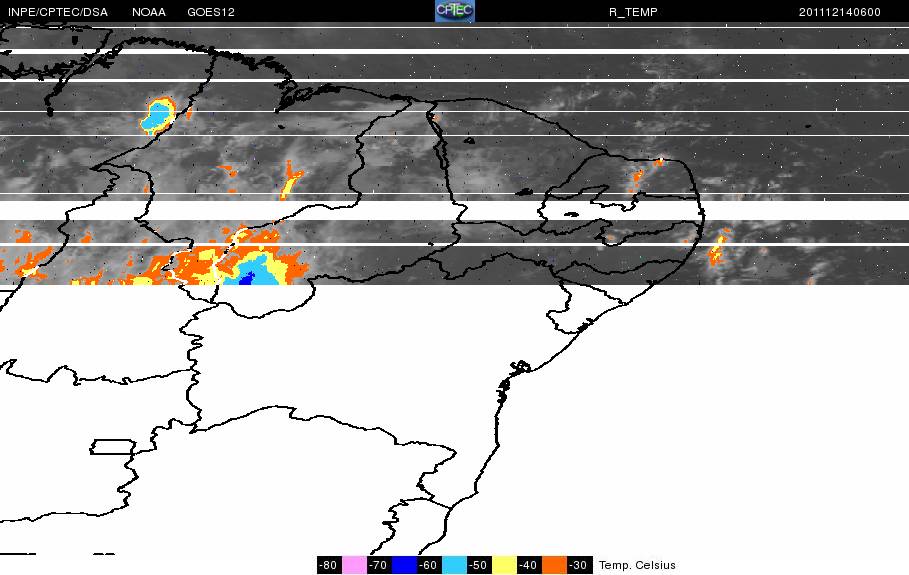This screenshot has width=909, height=575.
Task: Click the GOES12 satellite label
Action: point(211,12)
